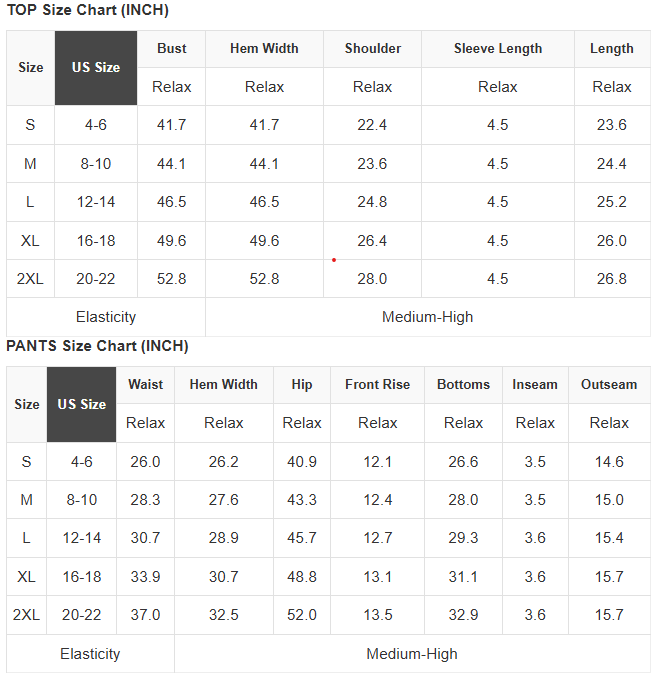This screenshot has height=678, width=661.
Task: Select the Bottoms column header
Action: coord(463,384)
